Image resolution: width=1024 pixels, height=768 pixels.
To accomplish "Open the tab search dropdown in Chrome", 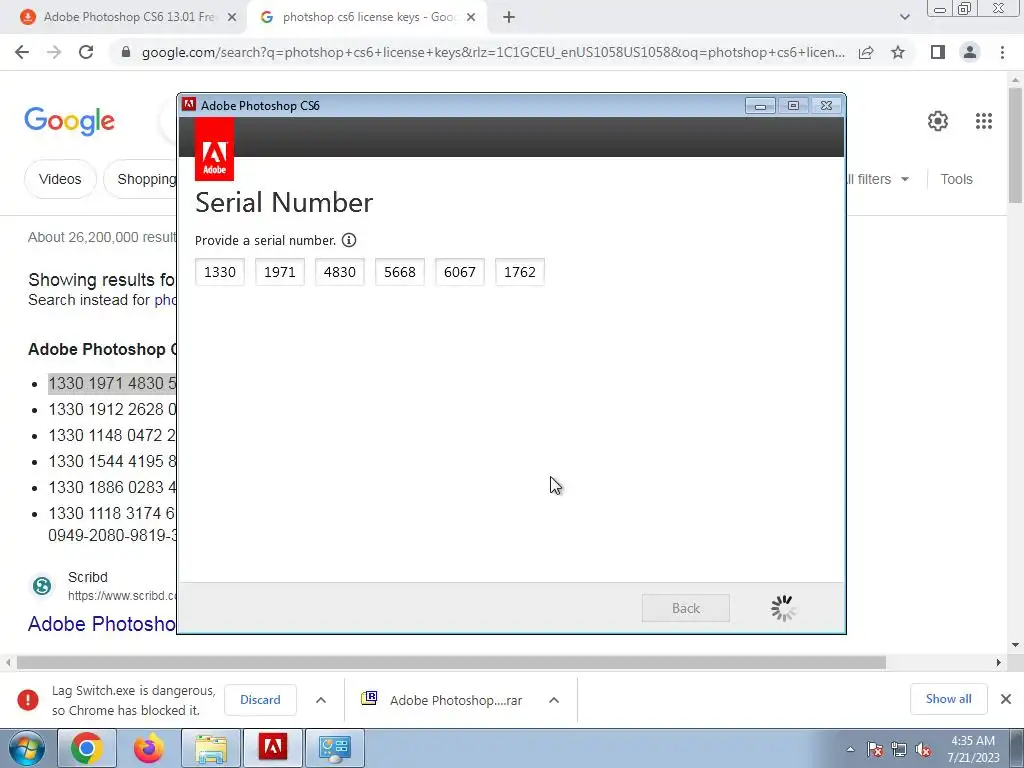I will [904, 17].
